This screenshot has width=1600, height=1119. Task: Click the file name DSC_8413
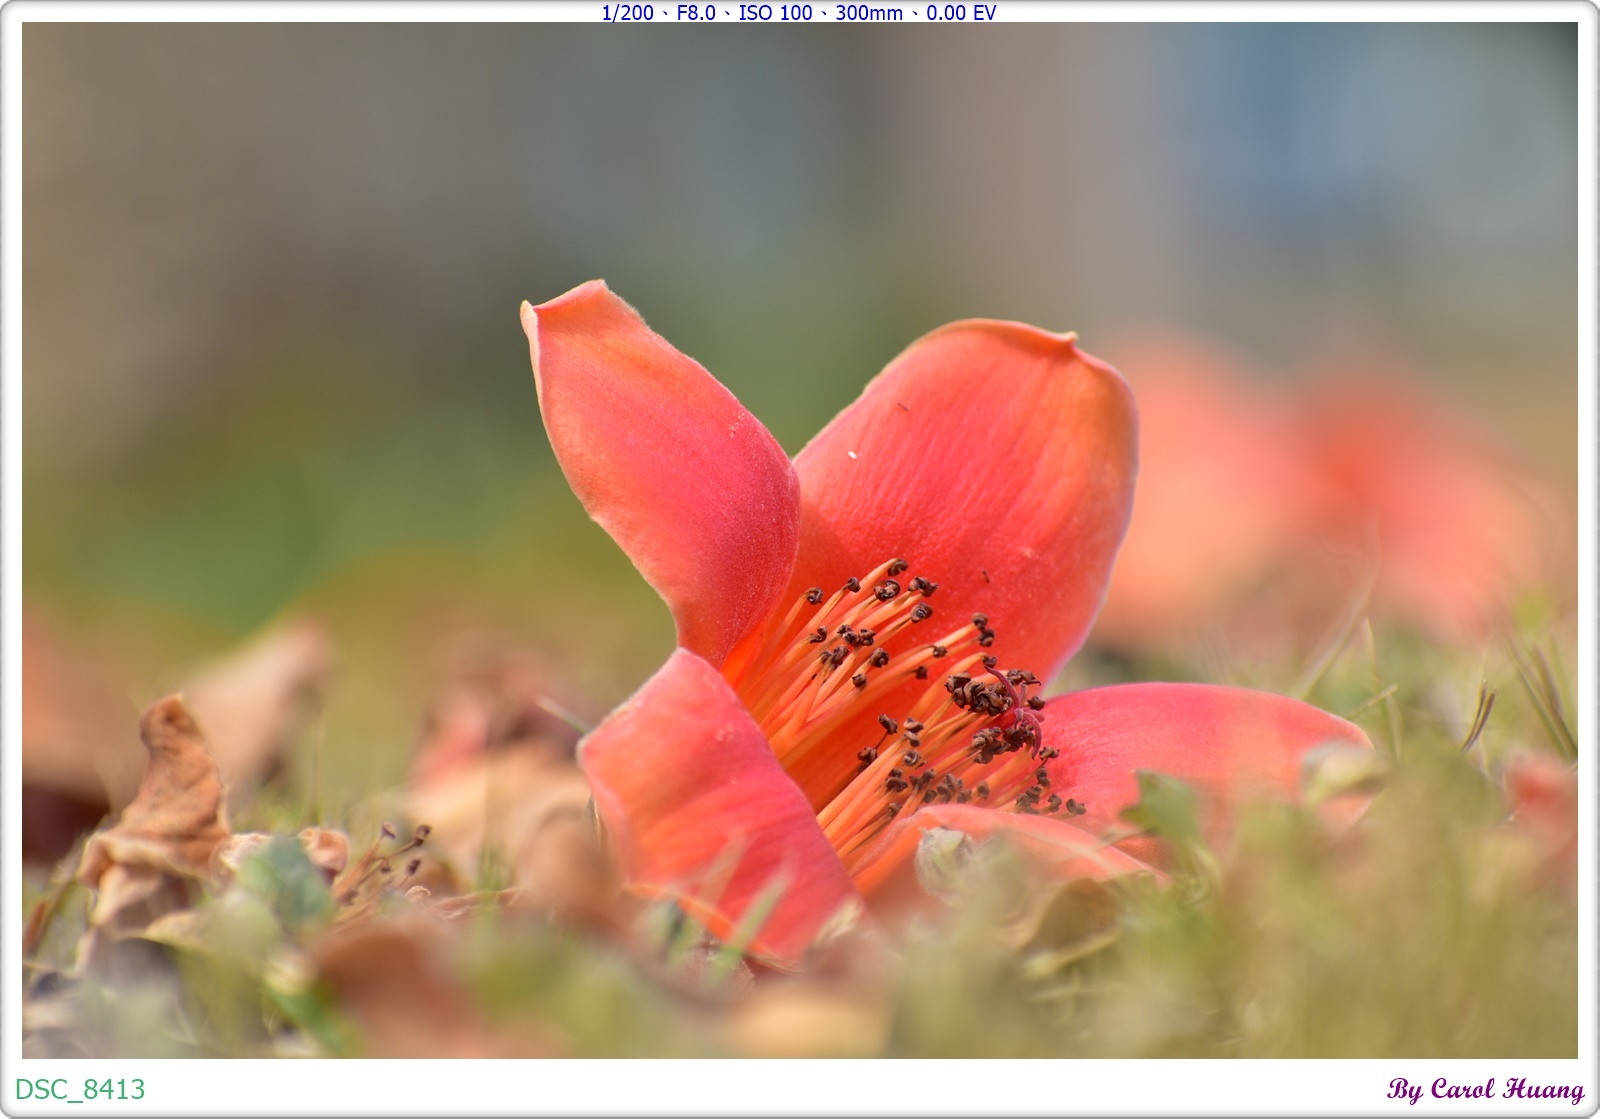point(80,1089)
